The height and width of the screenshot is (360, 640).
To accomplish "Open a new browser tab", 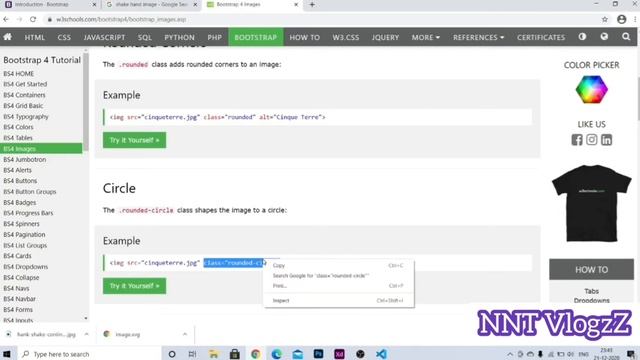I will coord(312,4).
